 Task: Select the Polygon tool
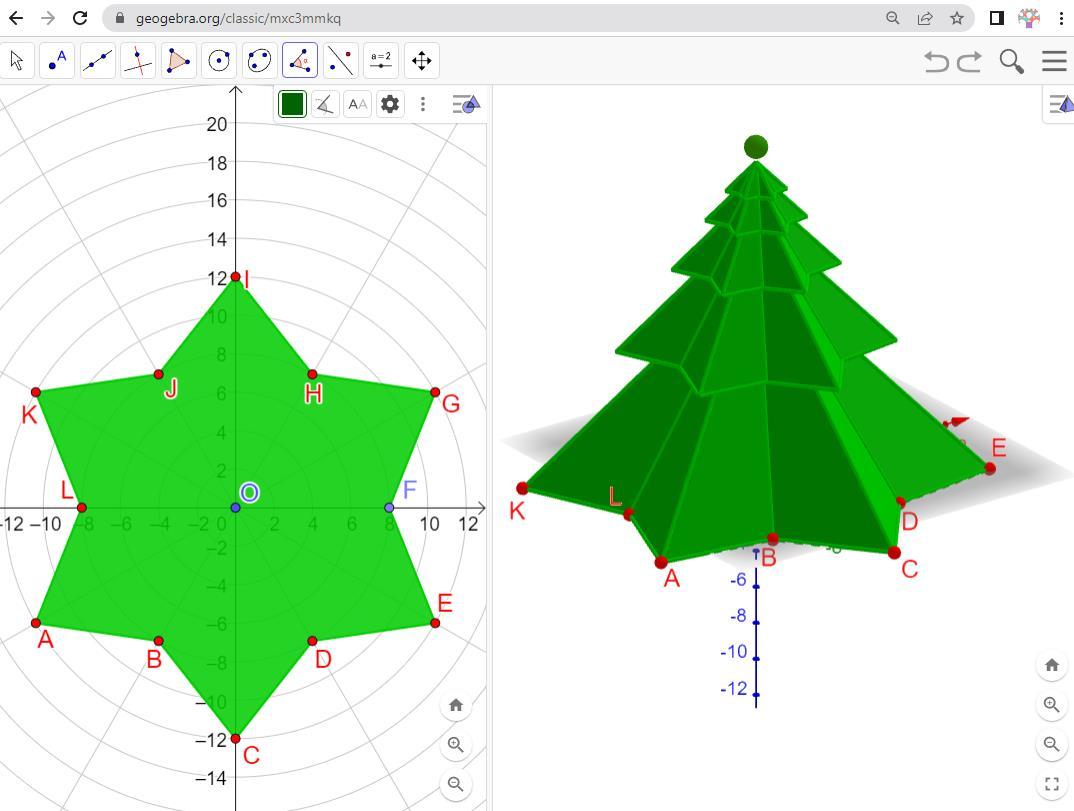click(179, 61)
